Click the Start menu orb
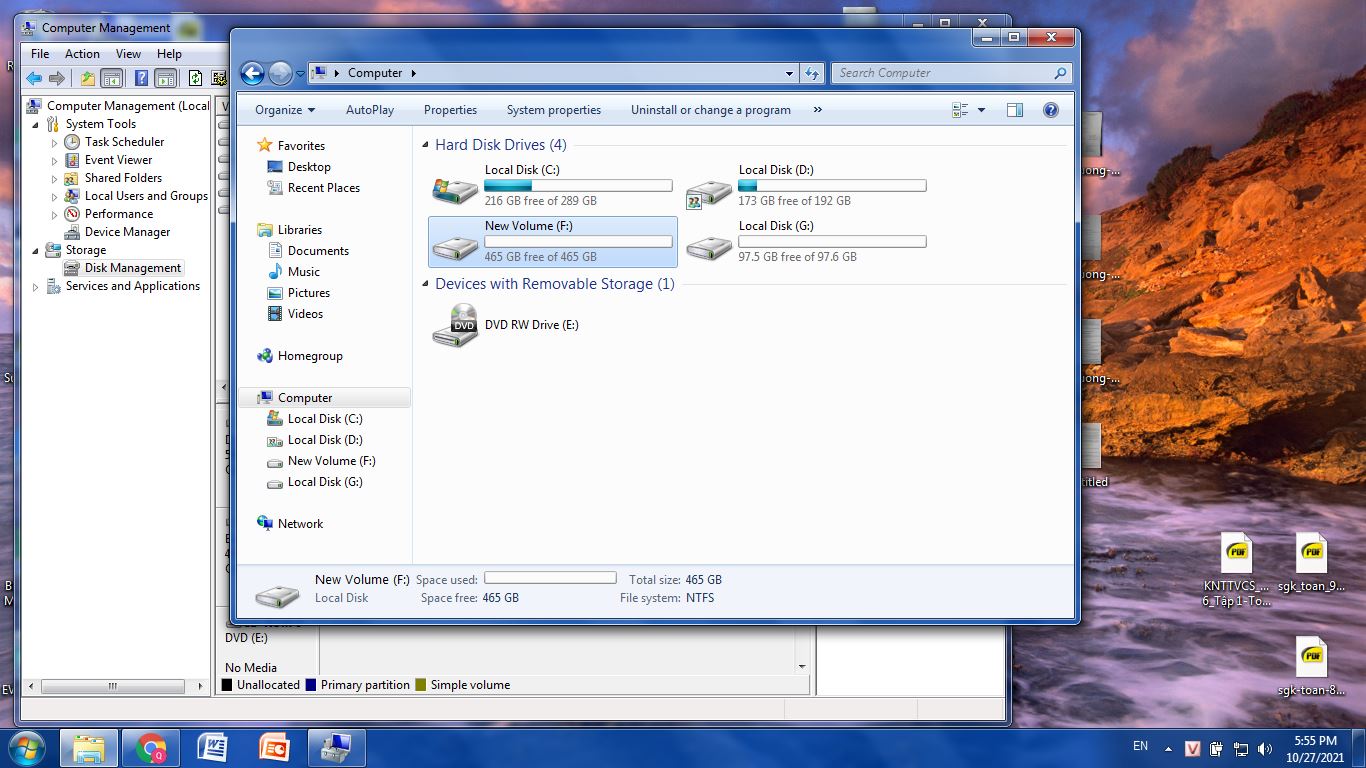1366x768 pixels. point(26,748)
